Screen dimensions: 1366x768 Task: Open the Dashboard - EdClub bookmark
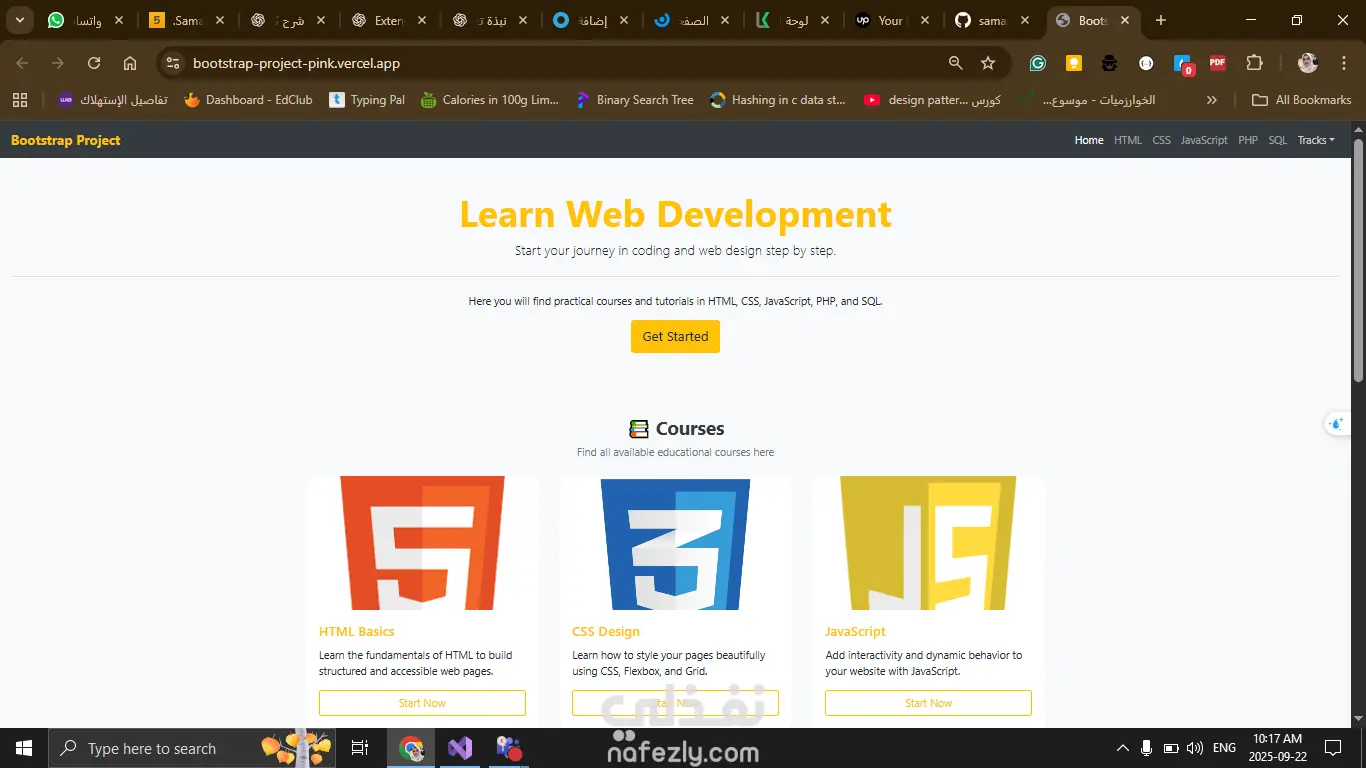(x=249, y=100)
